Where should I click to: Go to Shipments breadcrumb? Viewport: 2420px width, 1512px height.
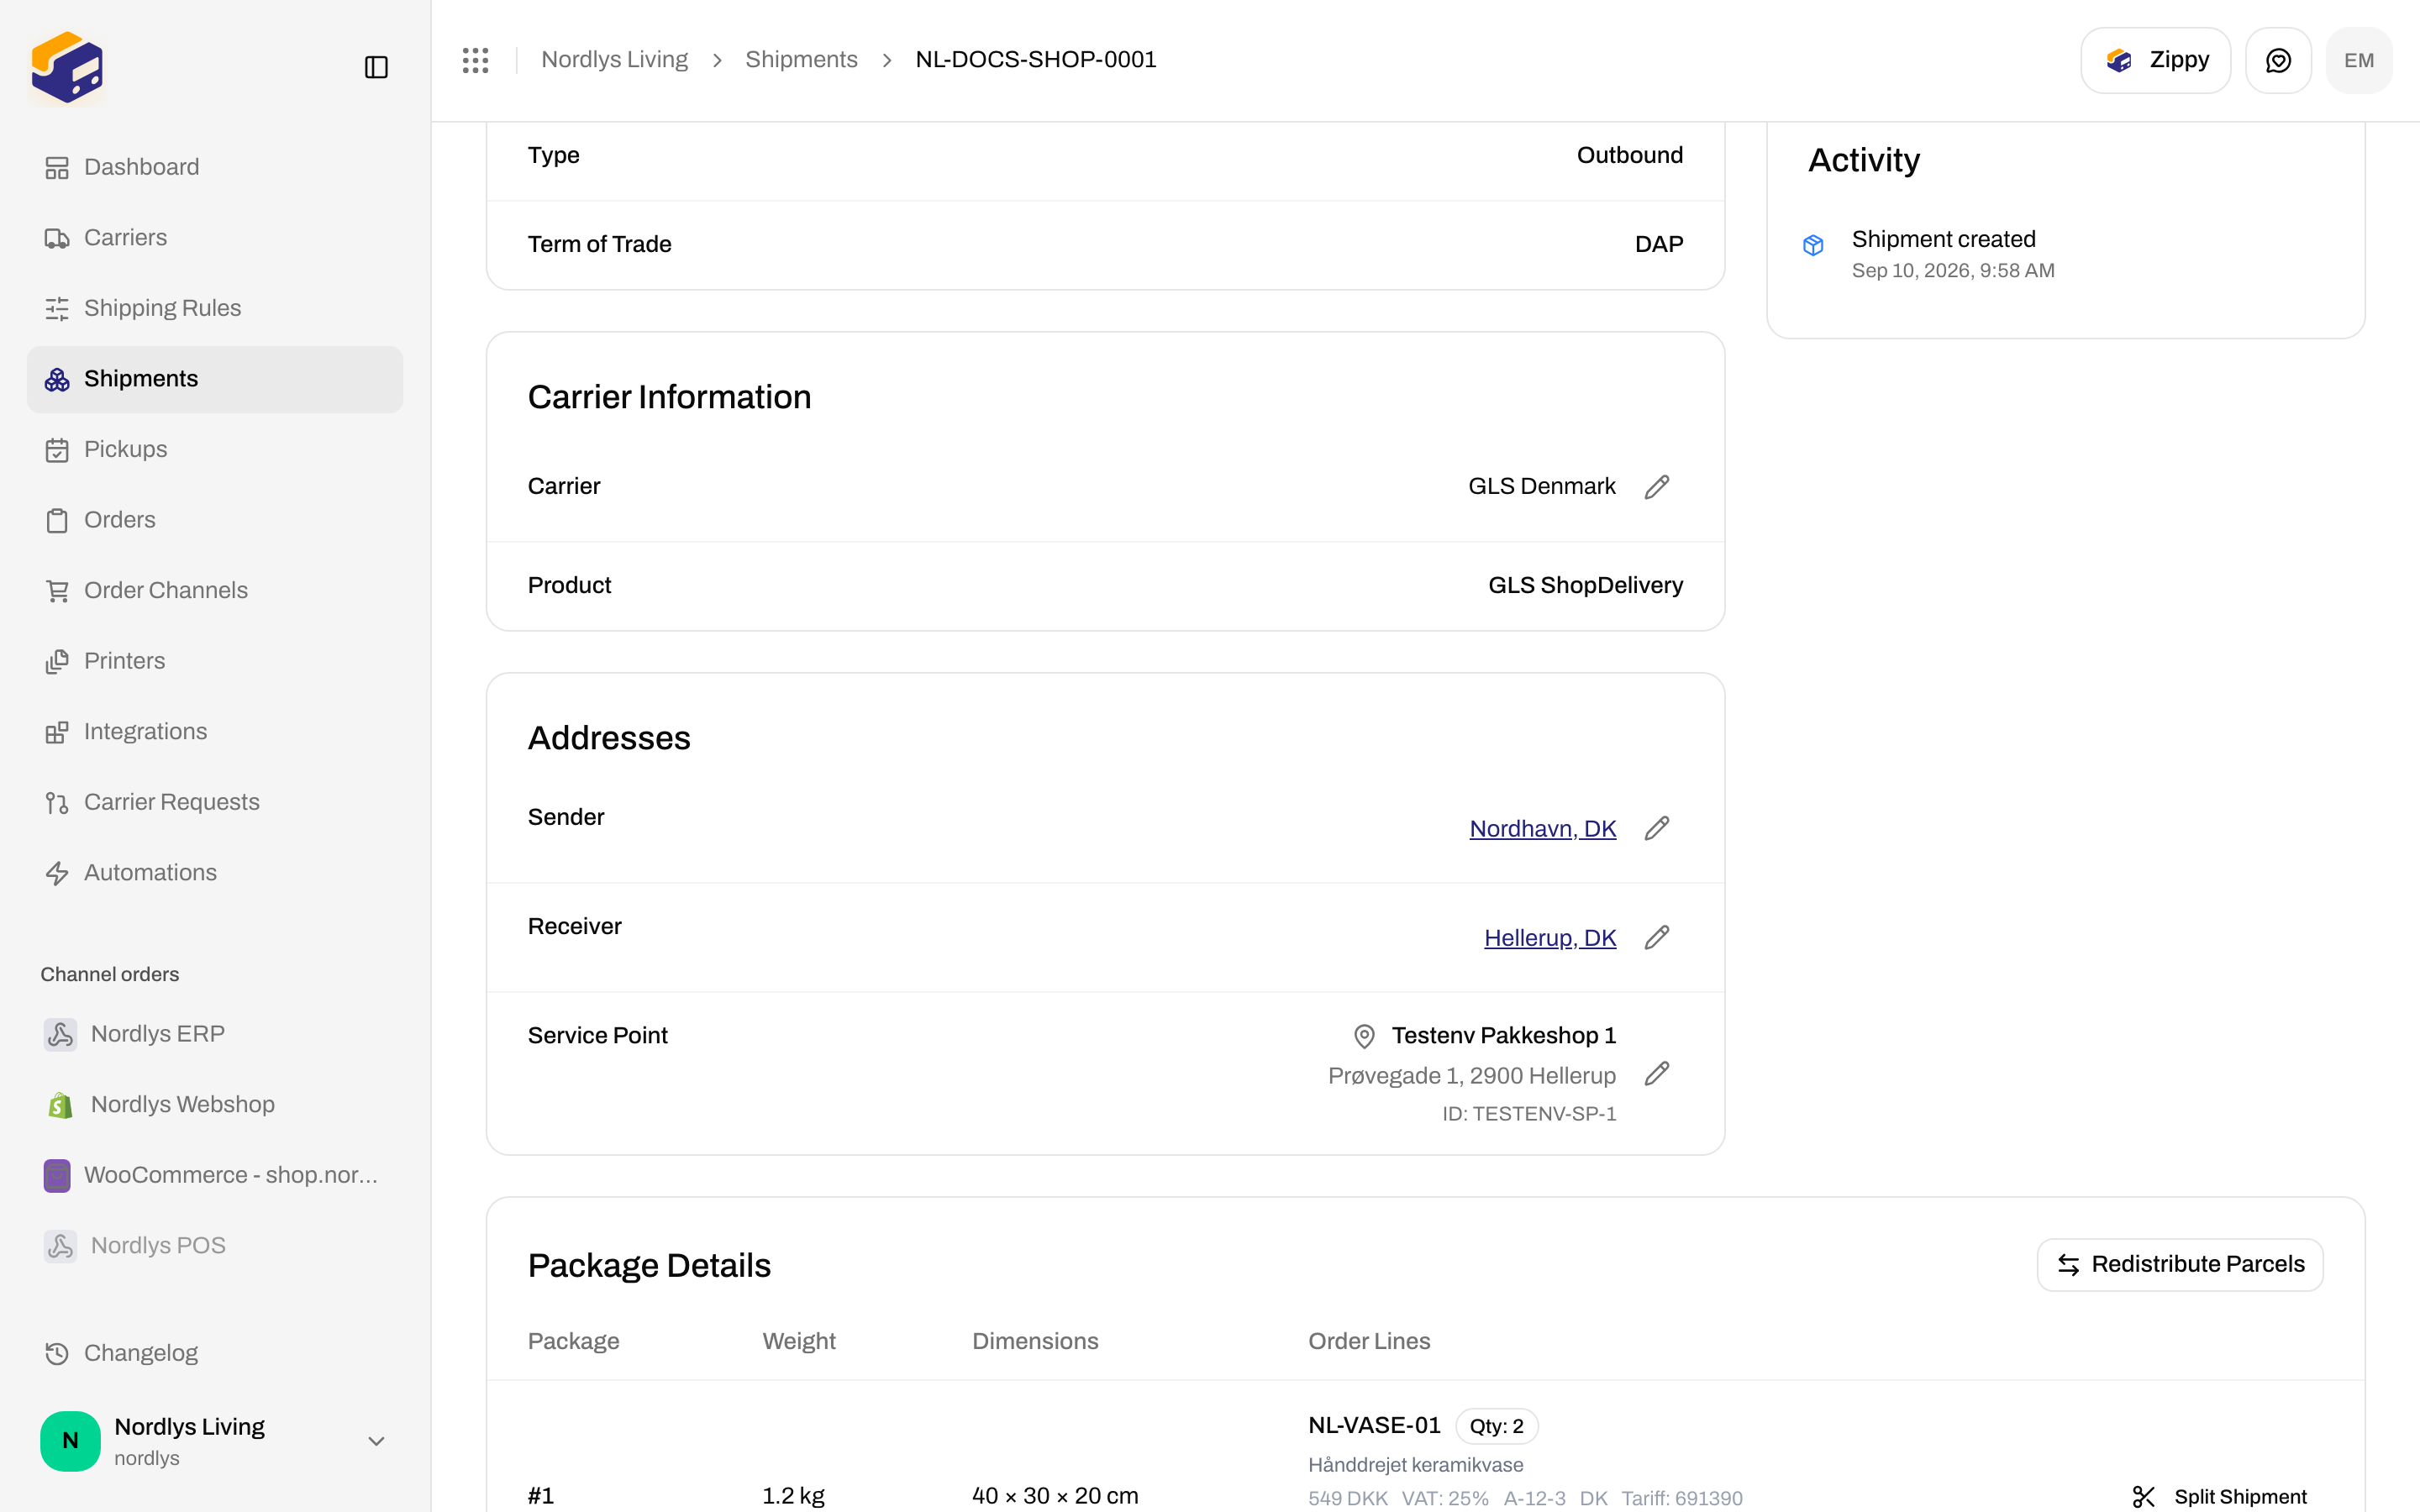coord(801,60)
